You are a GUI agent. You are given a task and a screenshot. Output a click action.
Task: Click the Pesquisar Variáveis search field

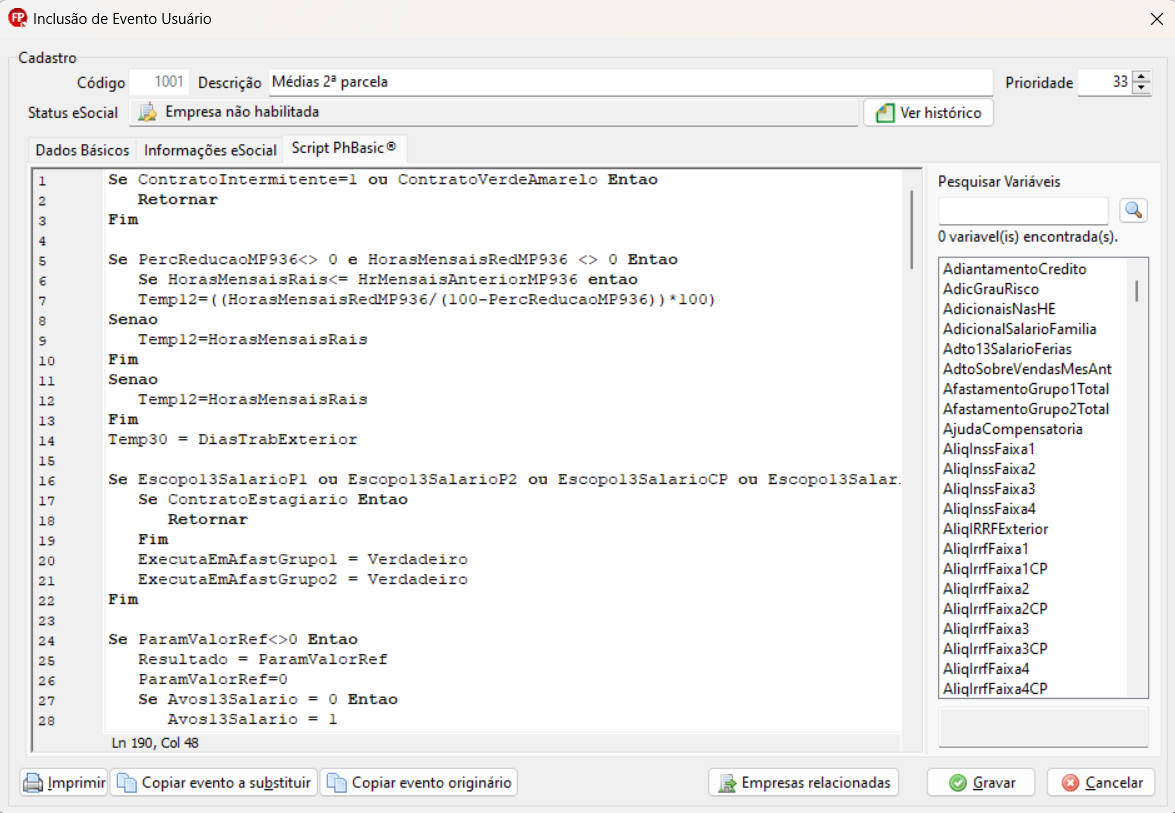pyautogui.click(x=1023, y=210)
